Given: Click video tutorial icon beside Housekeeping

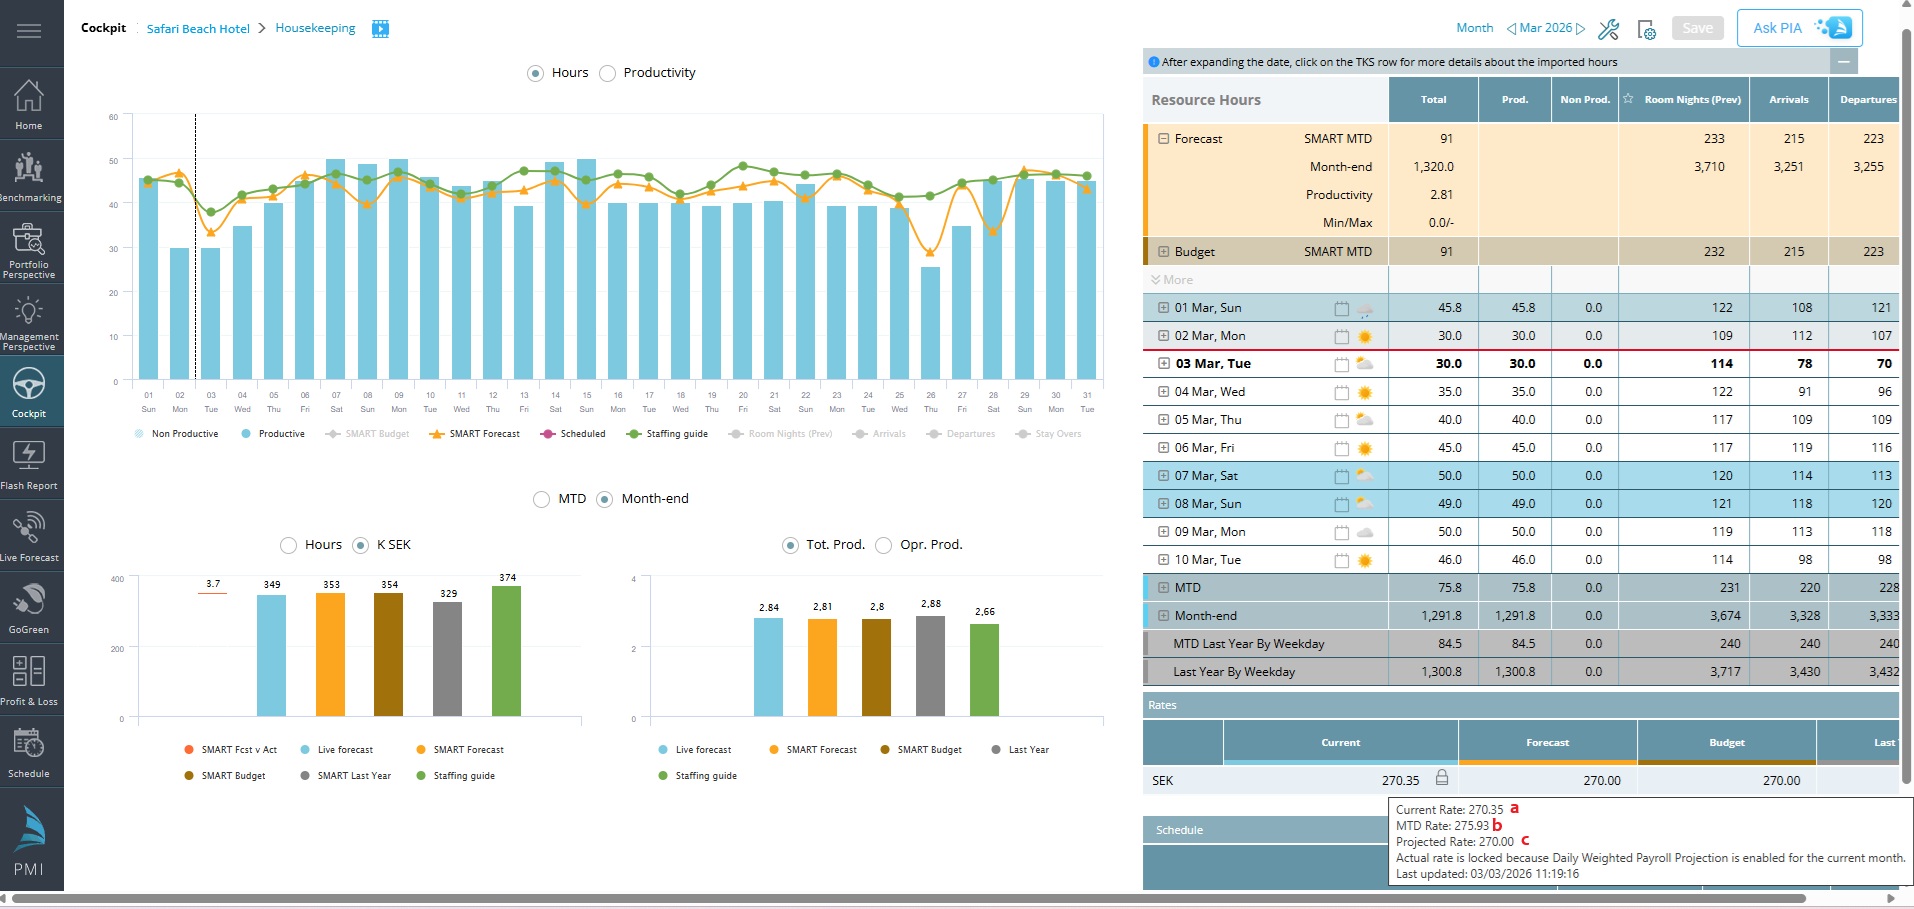Looking at the screenshot, I should click(x=380, y=29).
